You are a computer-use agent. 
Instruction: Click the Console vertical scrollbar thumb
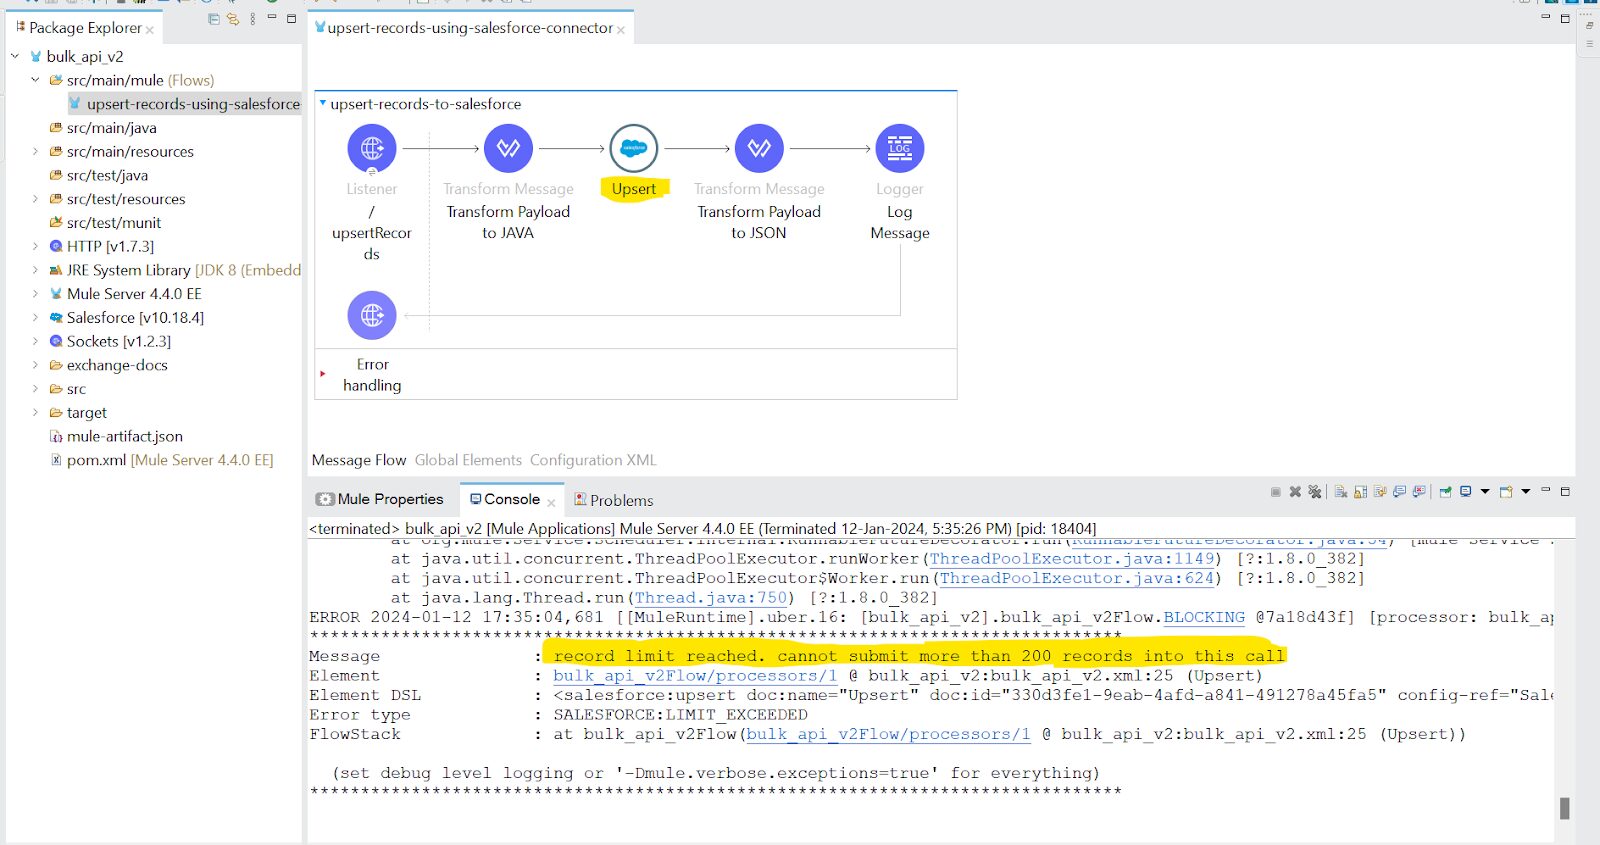pyautogui.click(x=1565, y=808)
